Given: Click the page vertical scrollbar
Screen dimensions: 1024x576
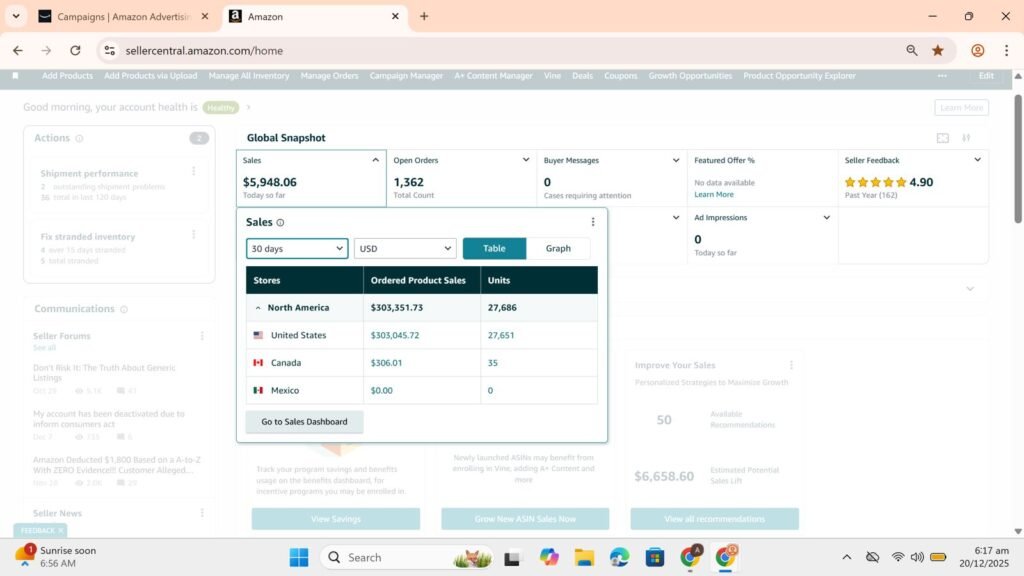Looking at the screenshot, I should coord(1017,159).
